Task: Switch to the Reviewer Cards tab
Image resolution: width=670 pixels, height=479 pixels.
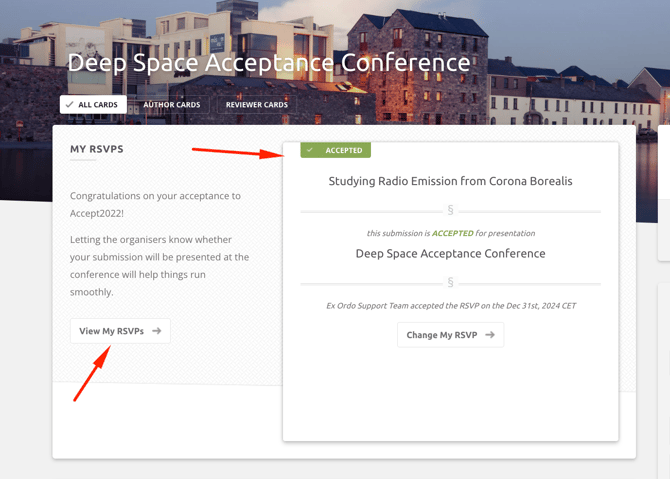Action: [x=256, y=105]
